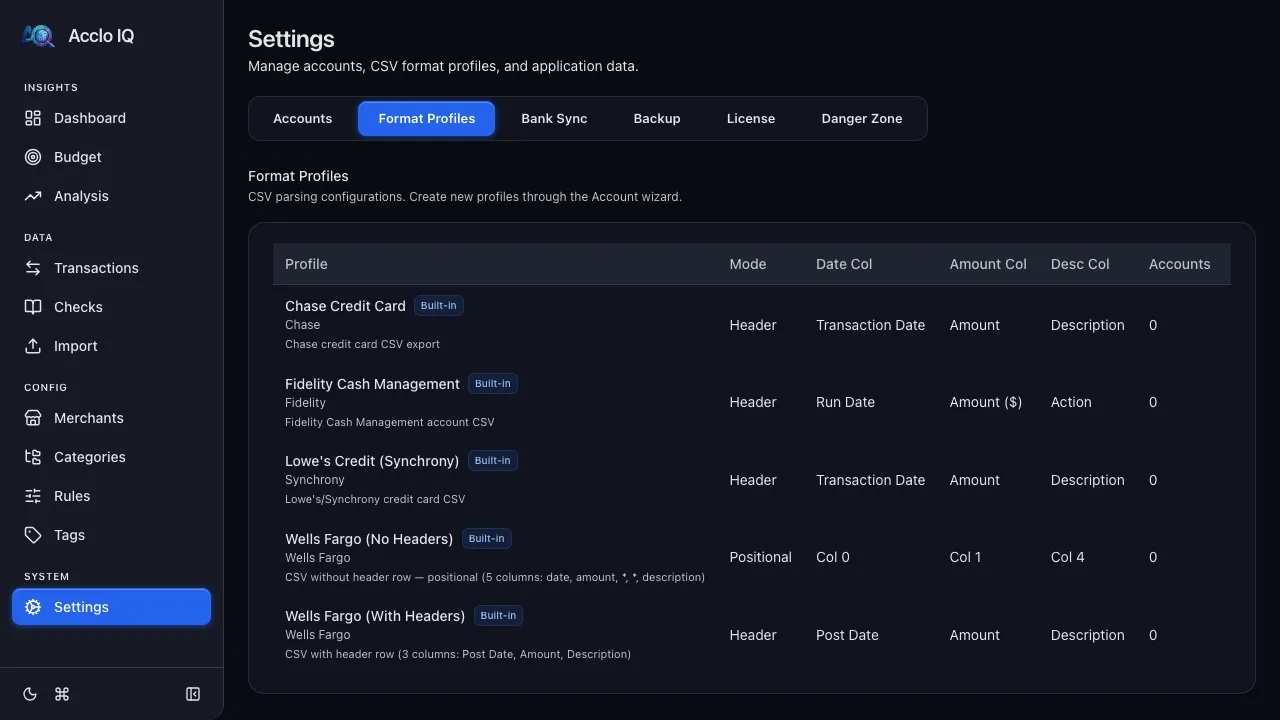
Task: Click the Amount Col column header
Action: click(x=988, y=264)
